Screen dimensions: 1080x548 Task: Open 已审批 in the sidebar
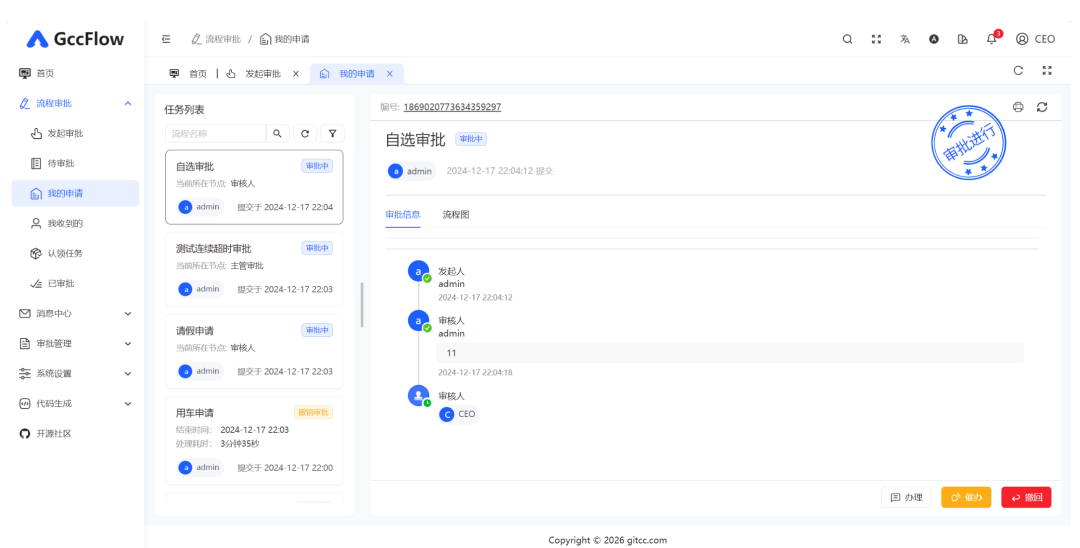point(75,283)
